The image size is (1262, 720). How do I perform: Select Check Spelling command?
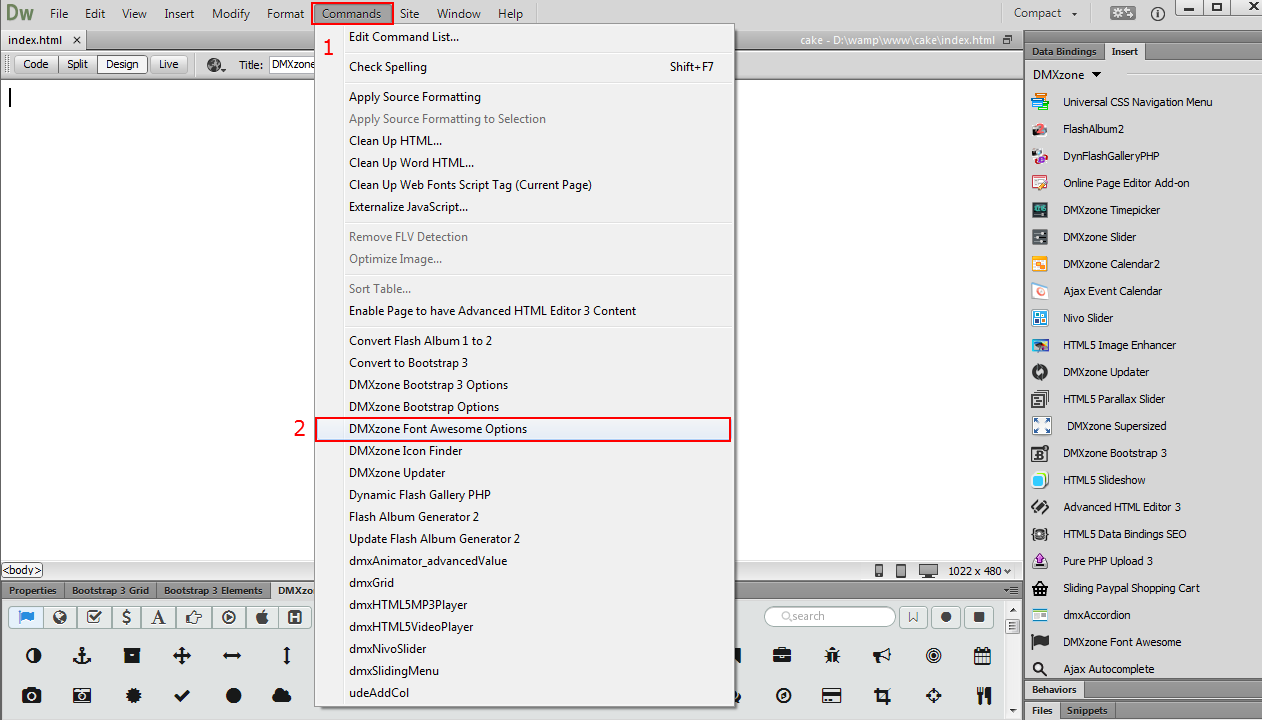tap(523, 67)
